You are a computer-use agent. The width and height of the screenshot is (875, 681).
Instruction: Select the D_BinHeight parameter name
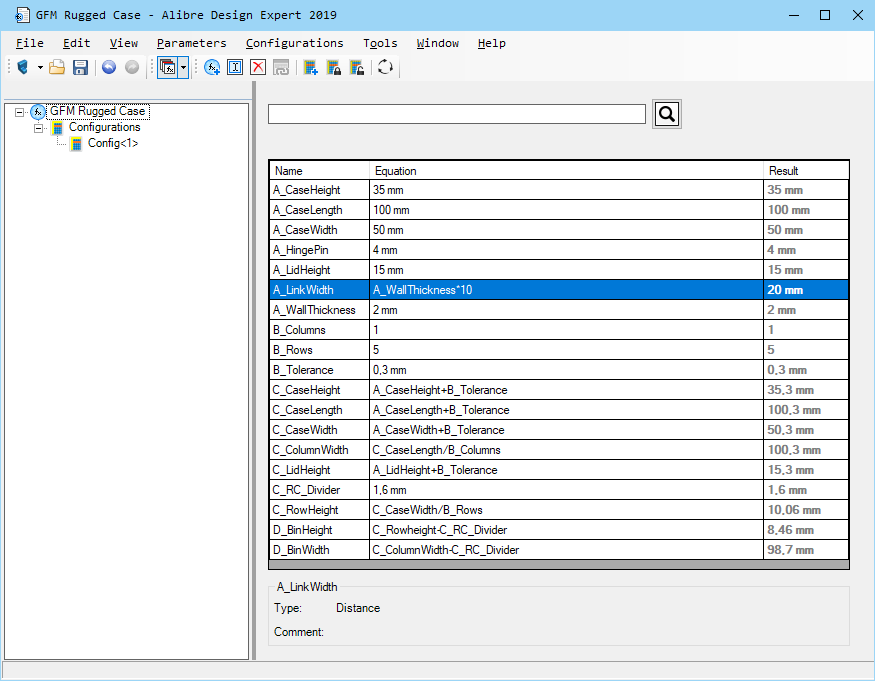click(302, 530)
